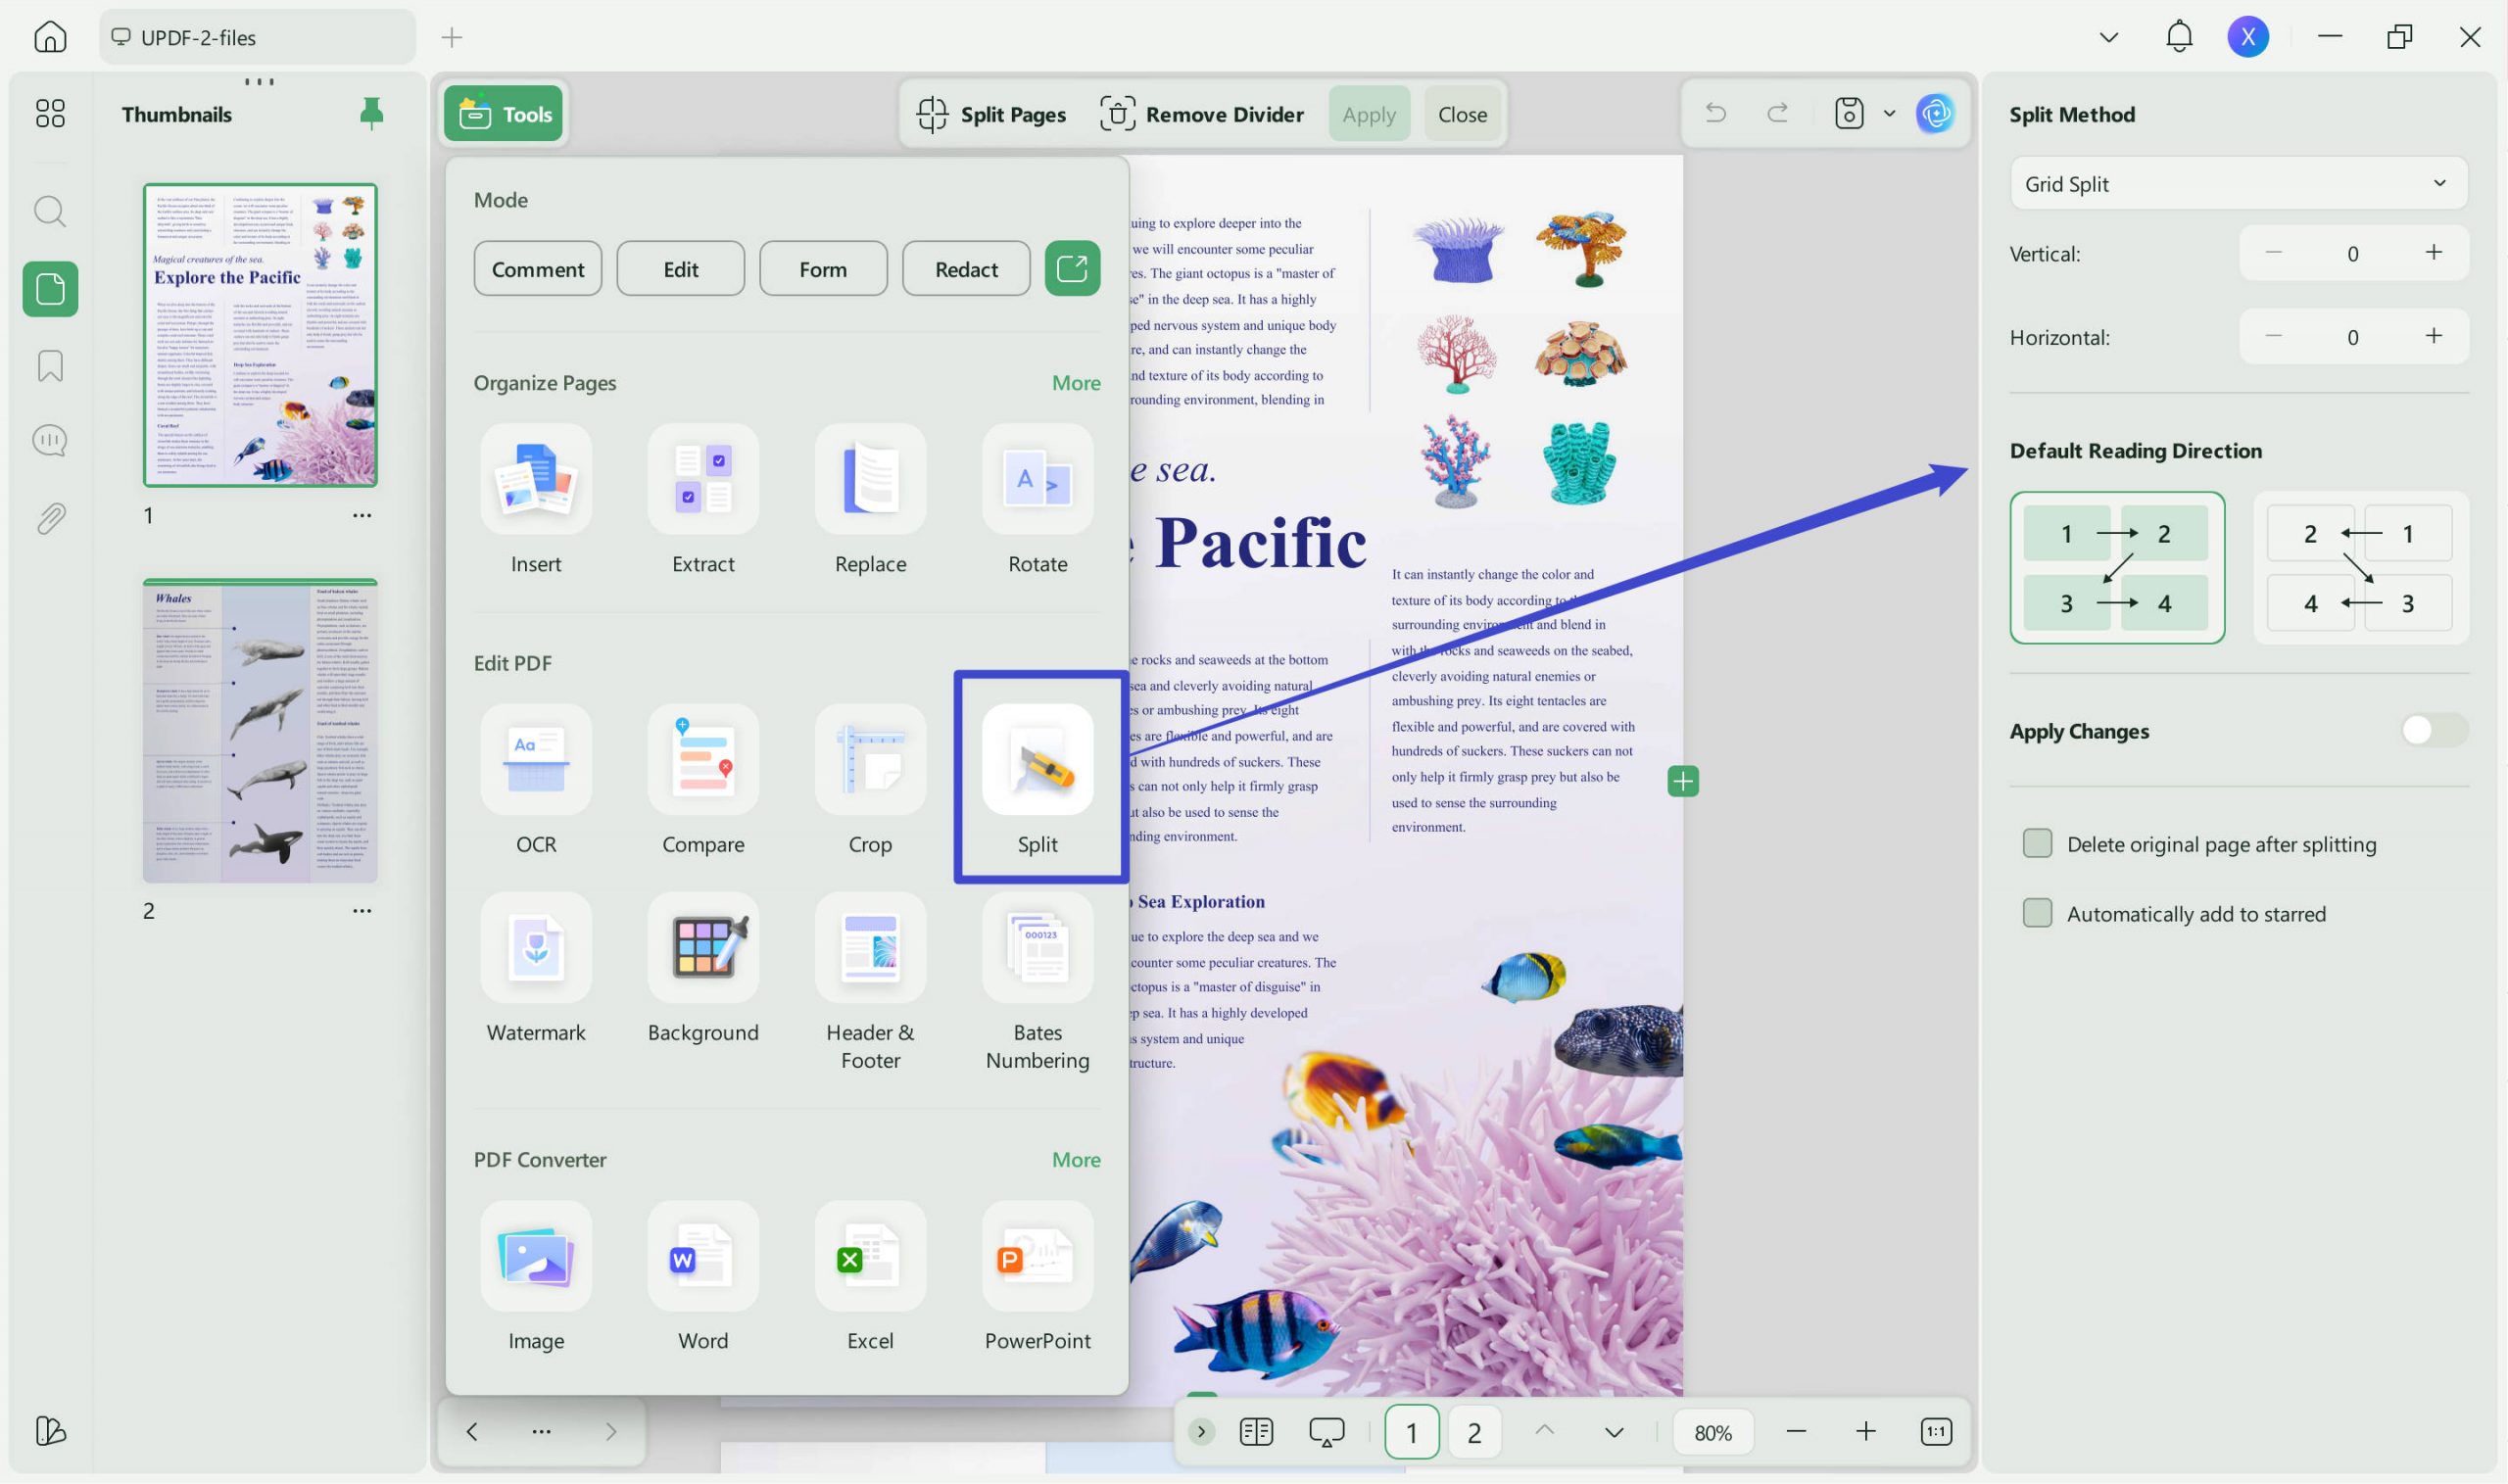Open the comments sidebar icon
This screenshot has height=1484, width=2508.
(50, 440)
